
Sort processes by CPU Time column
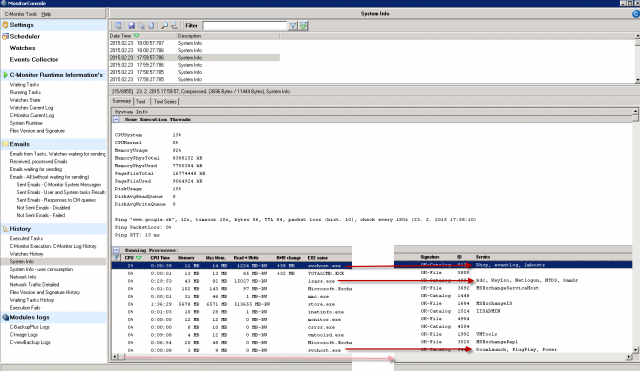point(160,258)
